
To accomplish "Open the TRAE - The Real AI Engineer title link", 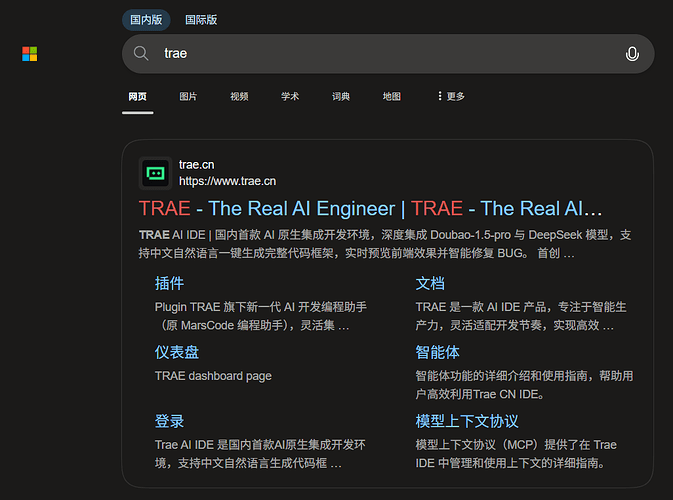I will pyautogui.click(x=370, y=209).
